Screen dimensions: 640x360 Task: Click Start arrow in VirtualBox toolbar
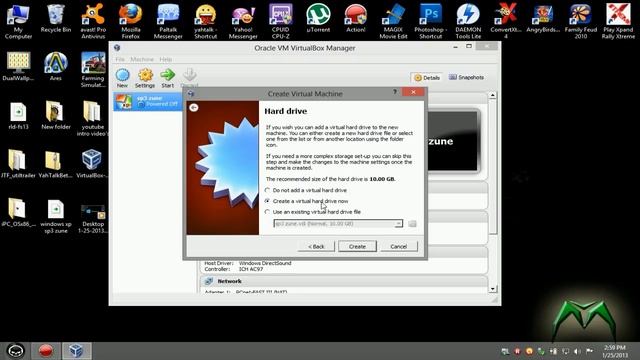point(167,78)
